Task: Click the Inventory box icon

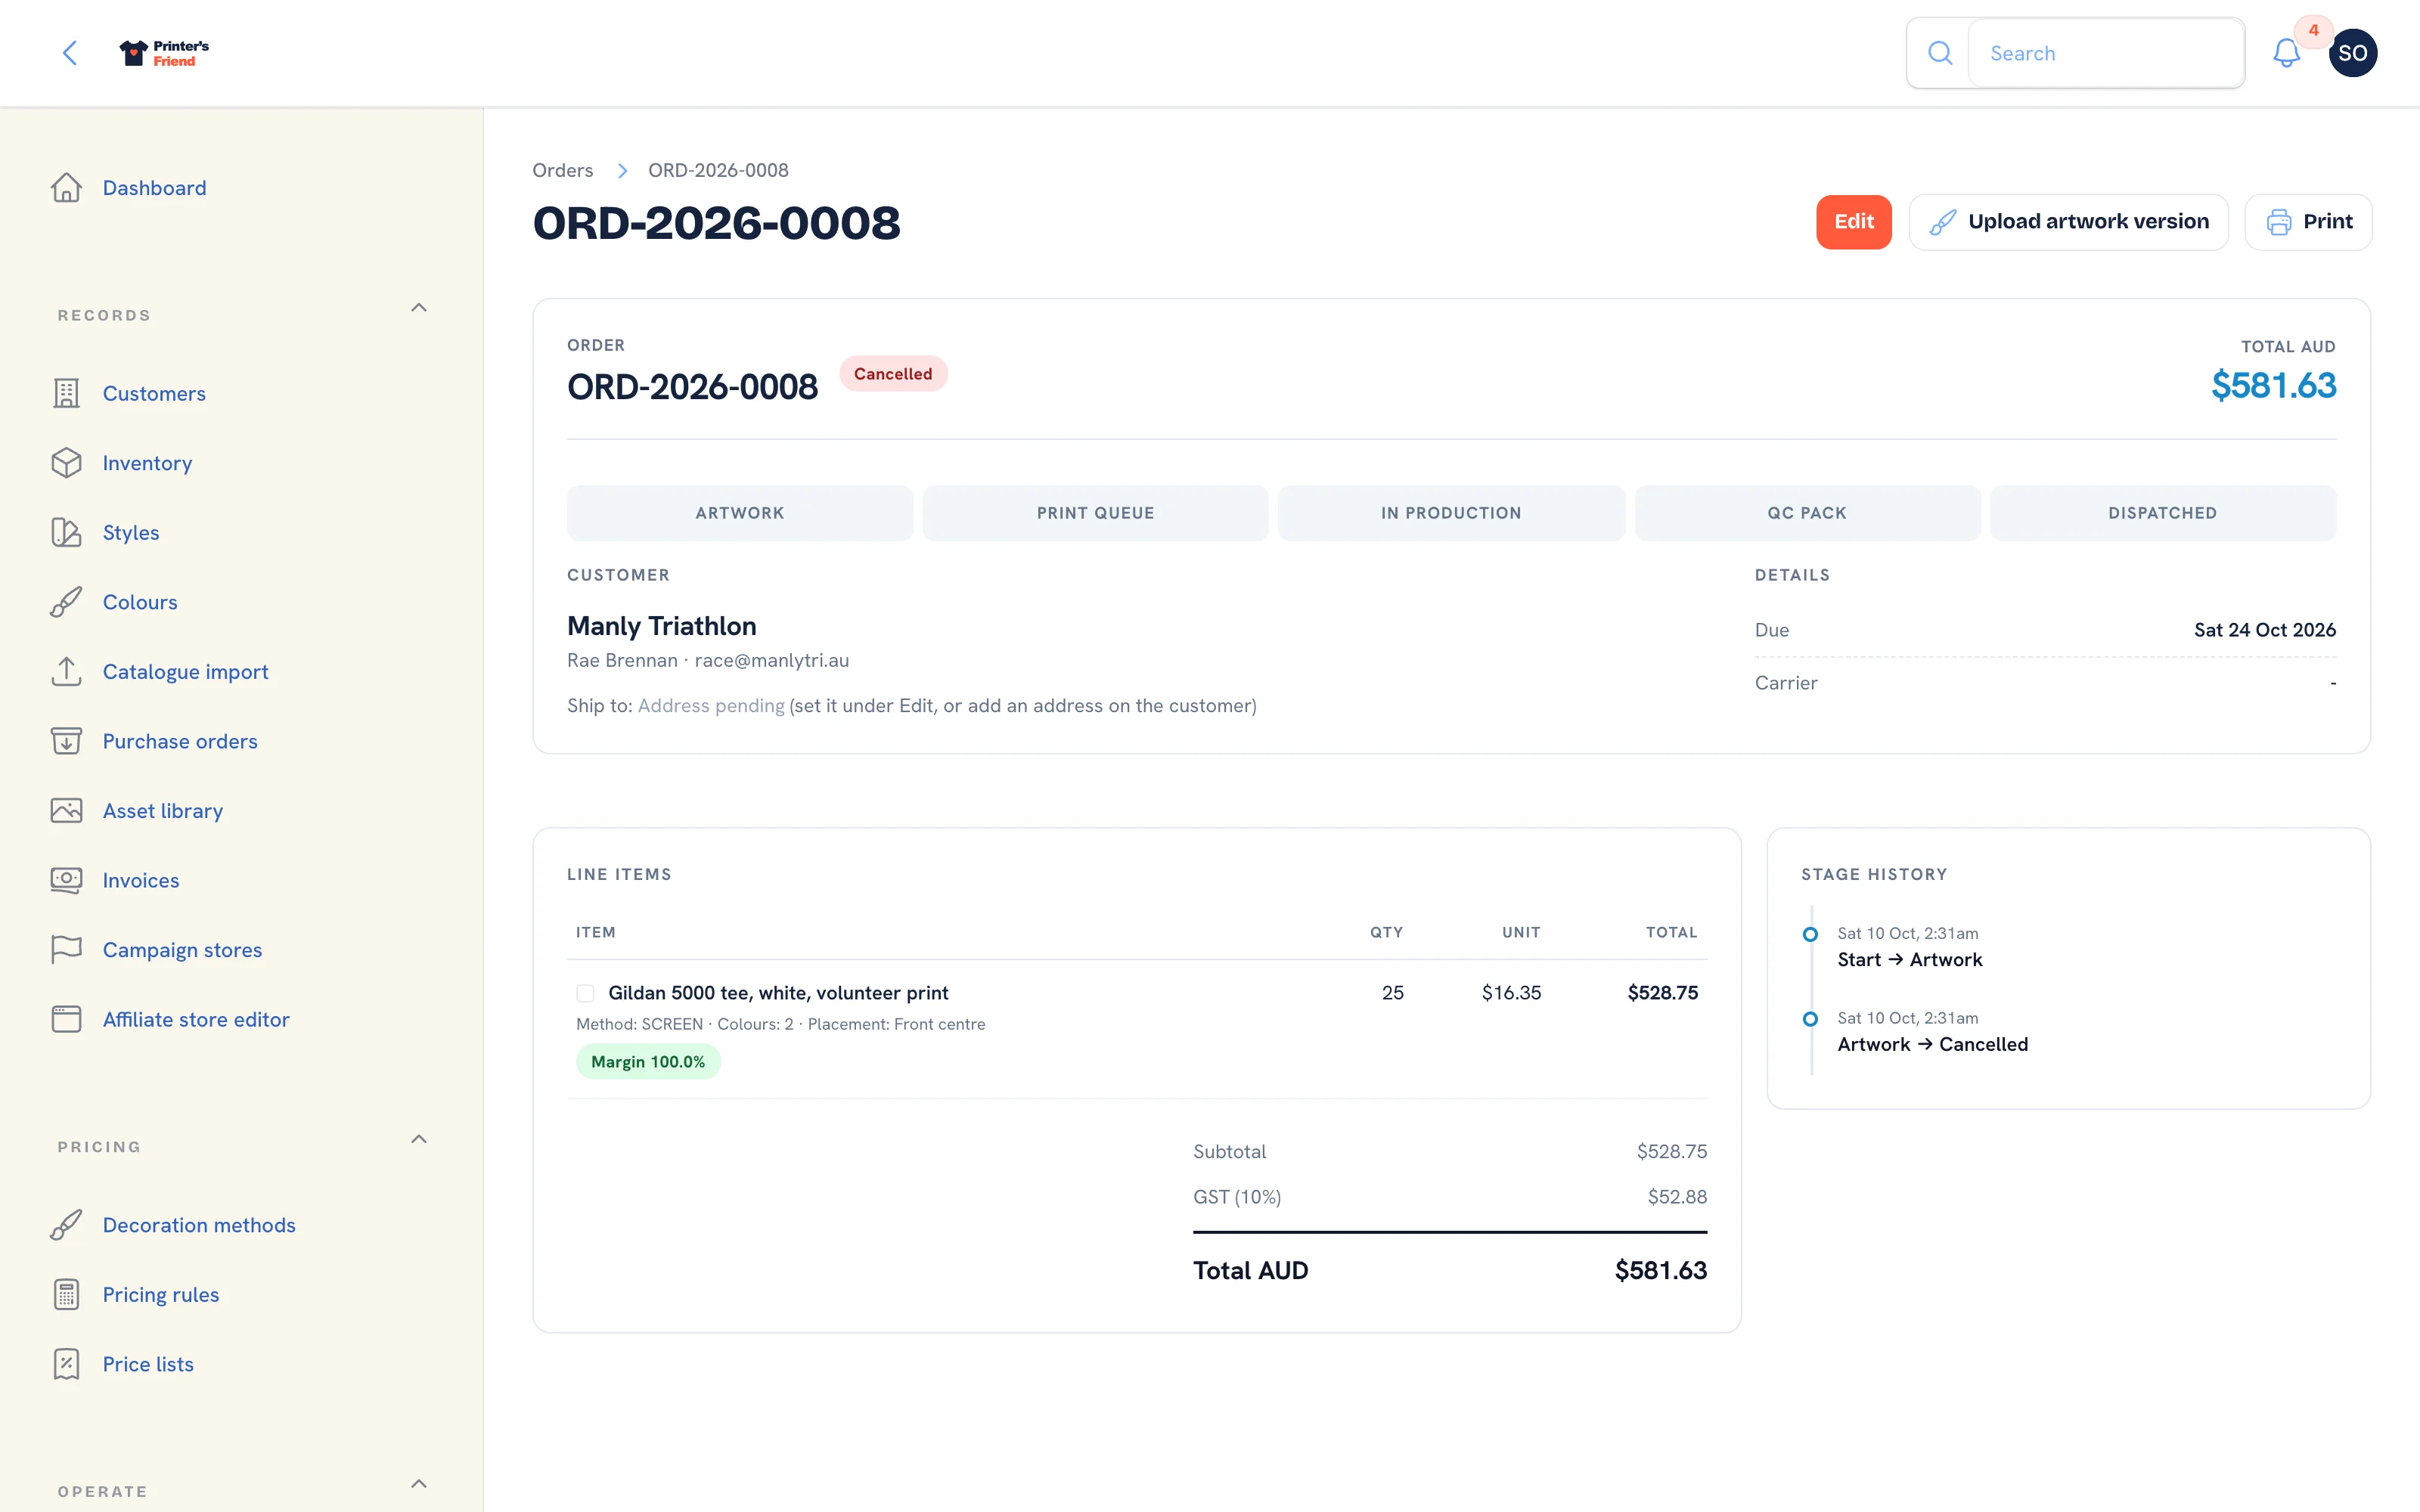Action: point(66,463)
